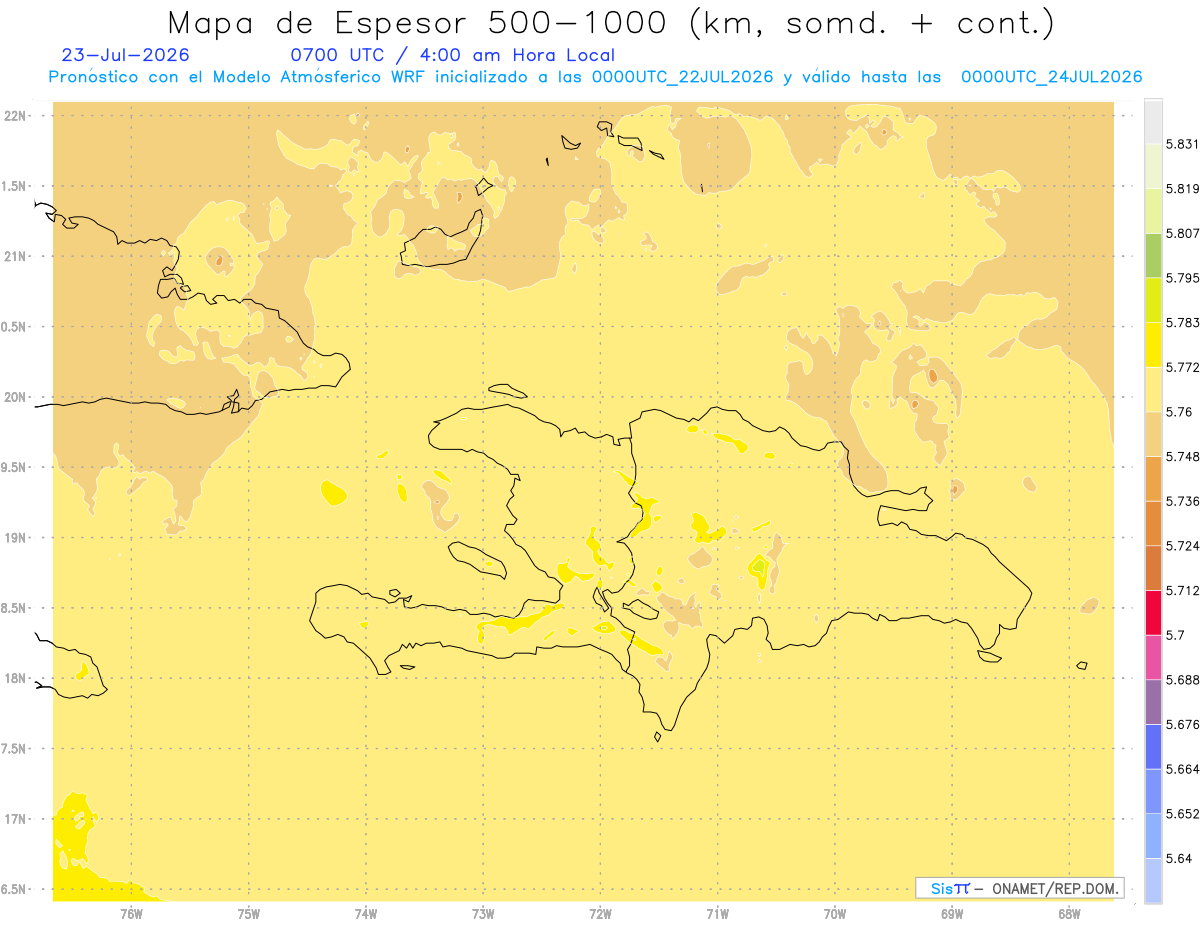Click legend value '5.795'
Screen dimensions: 1200x927
point(1183,278)
